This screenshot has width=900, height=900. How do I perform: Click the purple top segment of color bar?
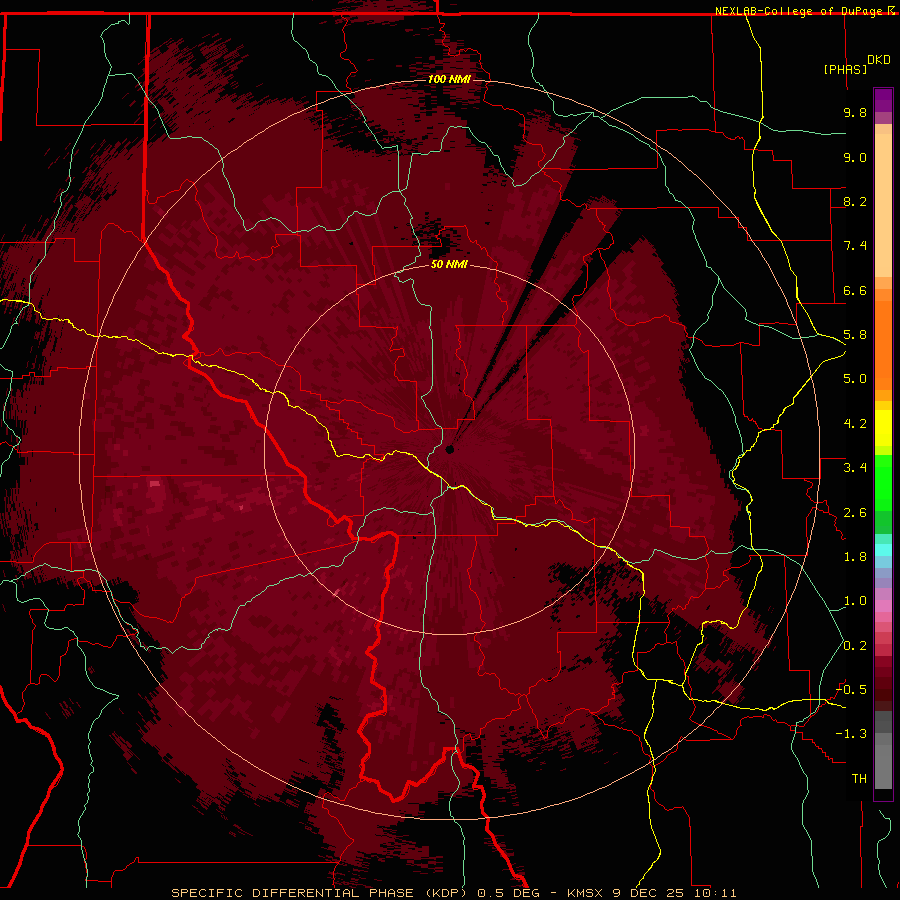(883, 100)
